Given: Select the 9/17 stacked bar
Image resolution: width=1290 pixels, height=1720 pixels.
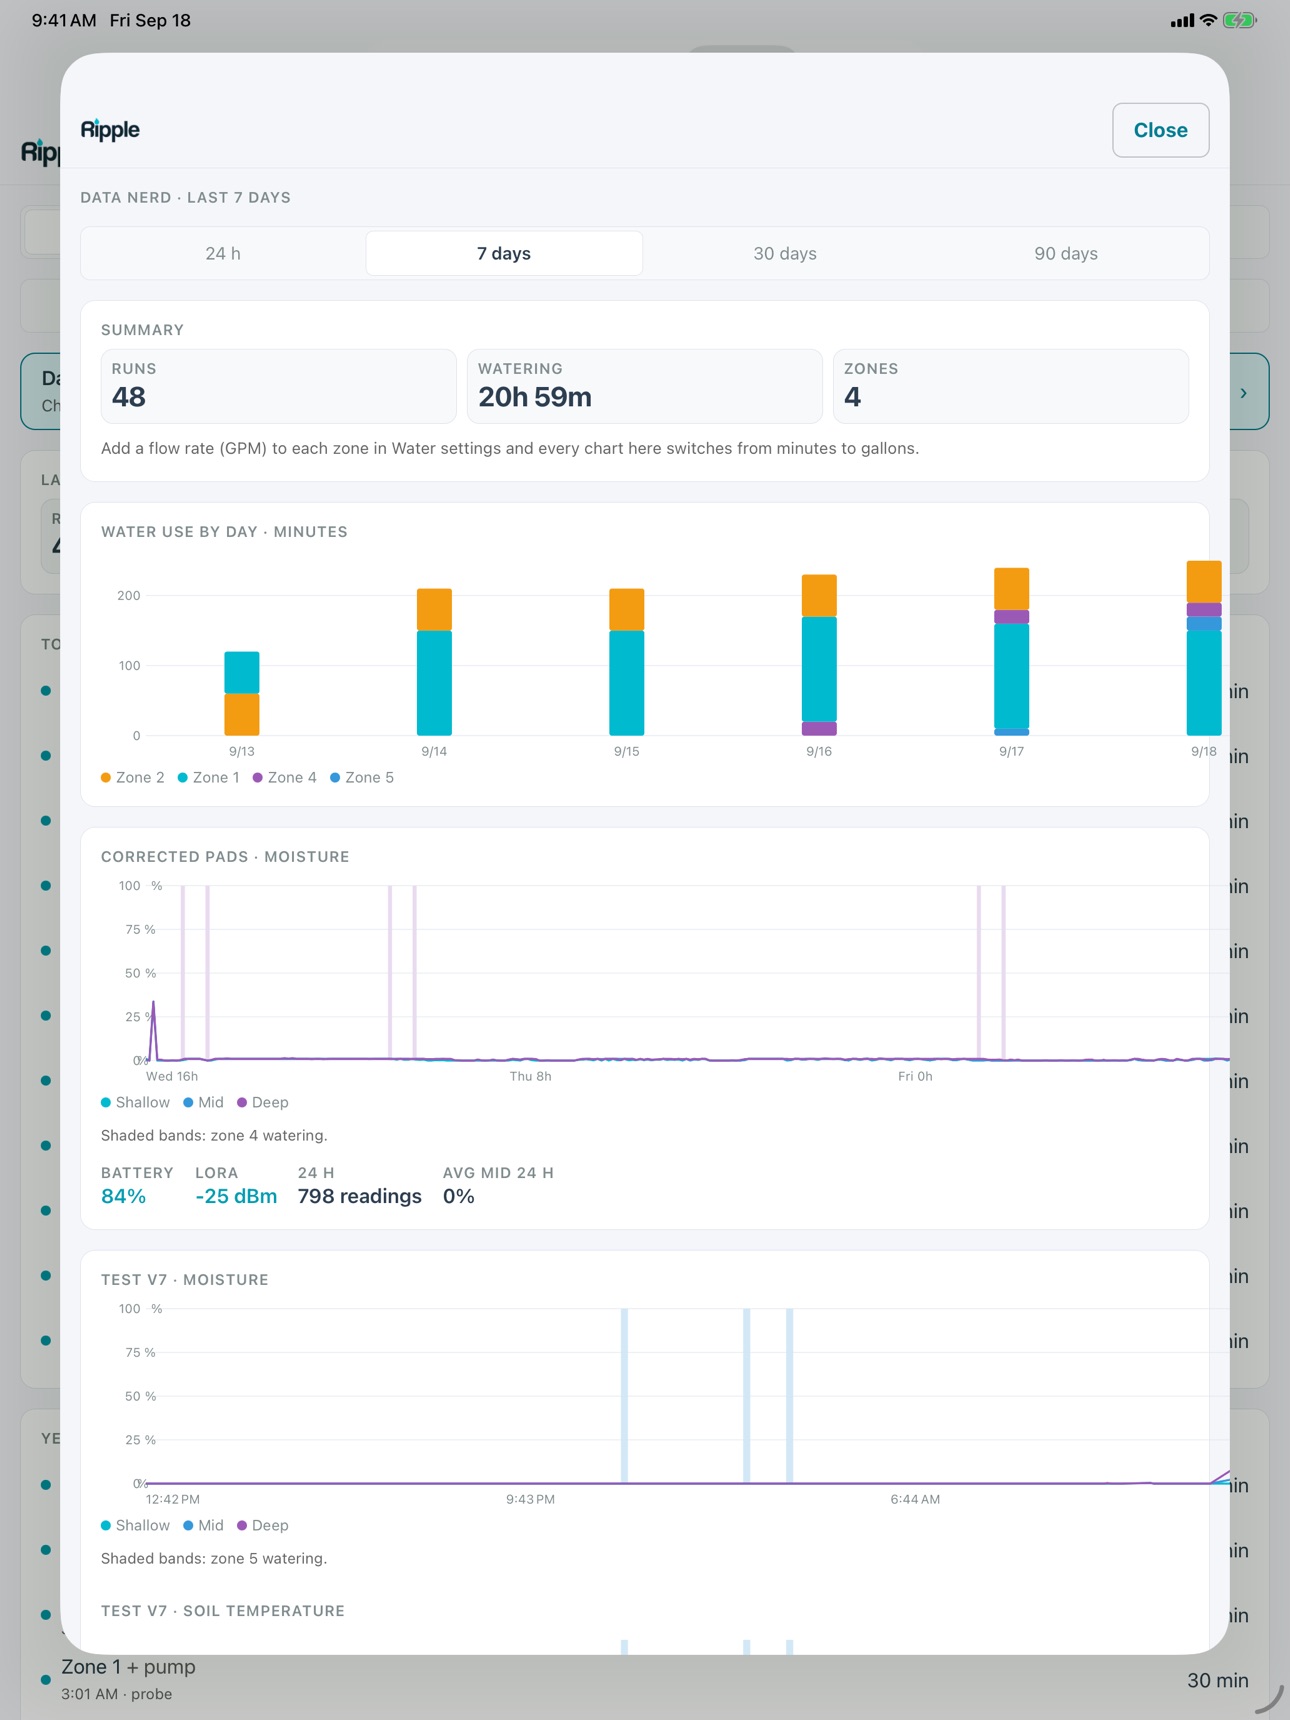Looking at the screenshot, I should 1012,652.
